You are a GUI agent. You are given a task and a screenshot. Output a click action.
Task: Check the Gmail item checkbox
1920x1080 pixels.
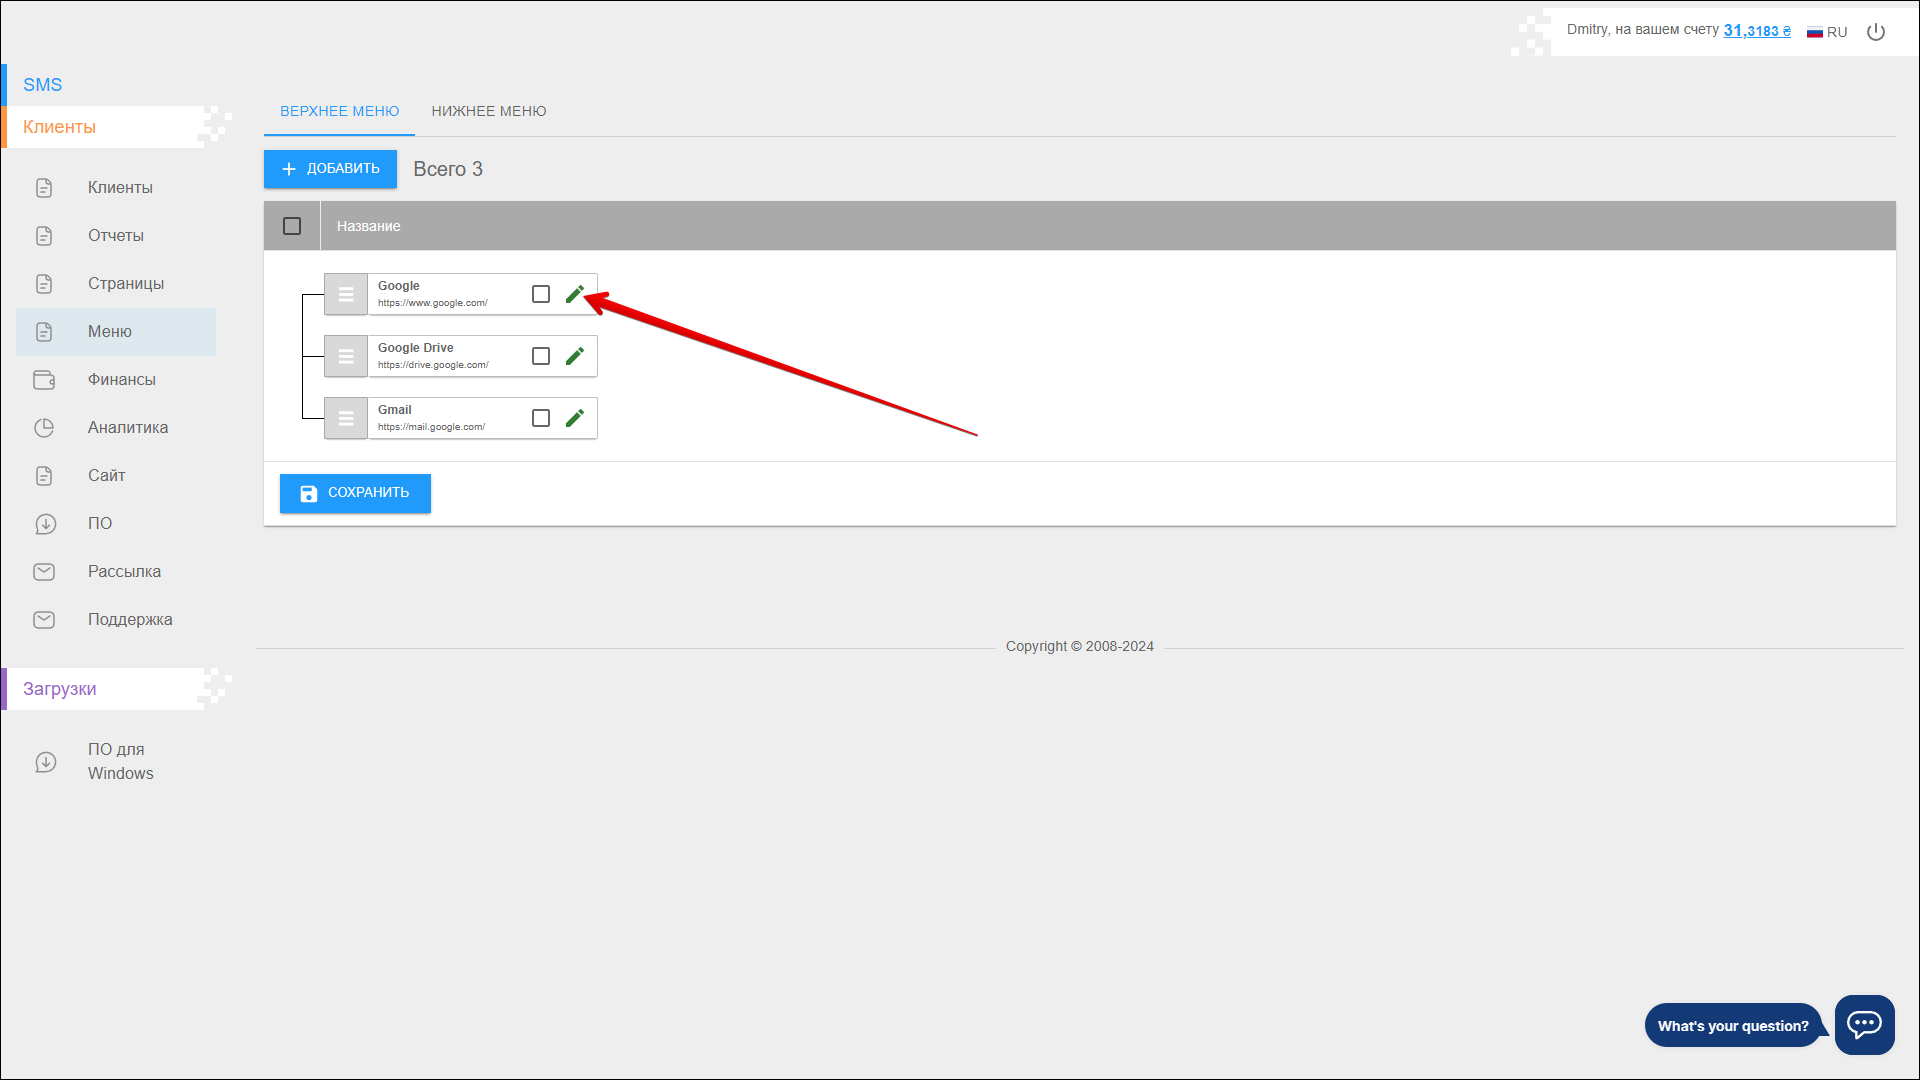point(541,418)
